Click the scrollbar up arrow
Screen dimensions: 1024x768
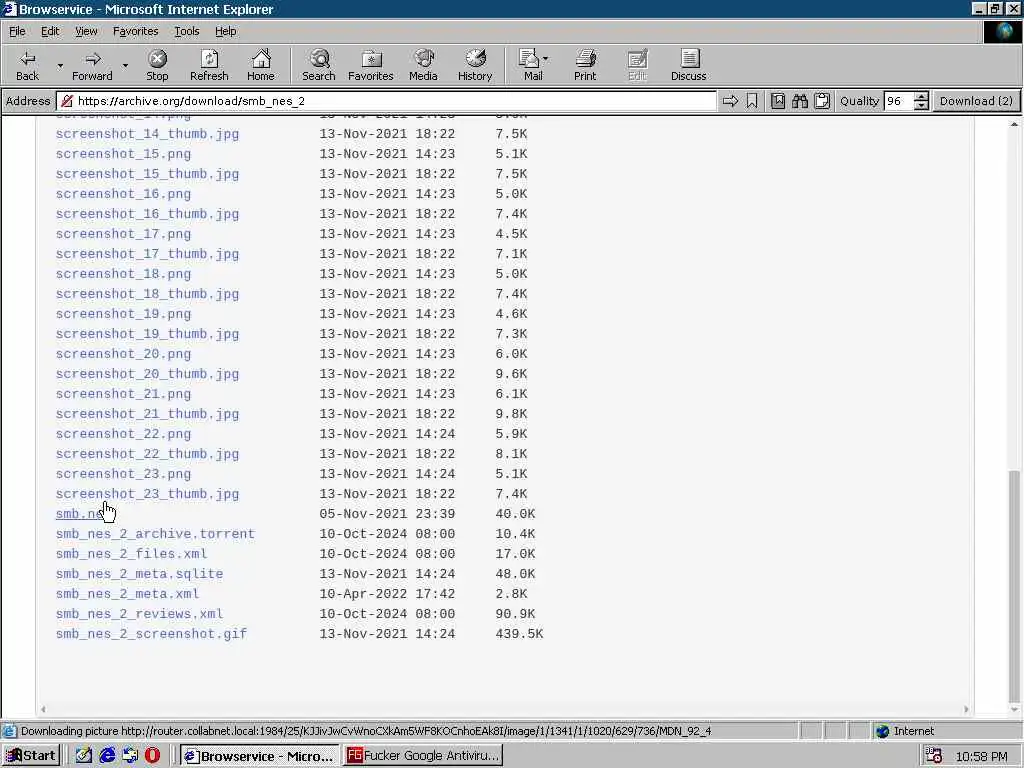[x=1014, y=123]
